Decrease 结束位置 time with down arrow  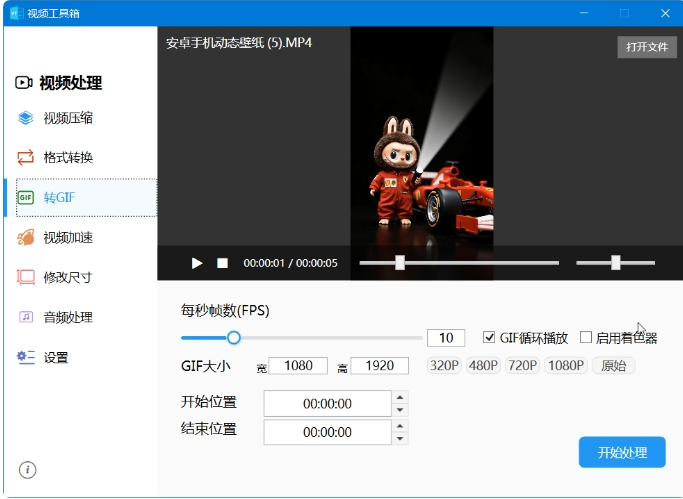[x=400, y=438]
